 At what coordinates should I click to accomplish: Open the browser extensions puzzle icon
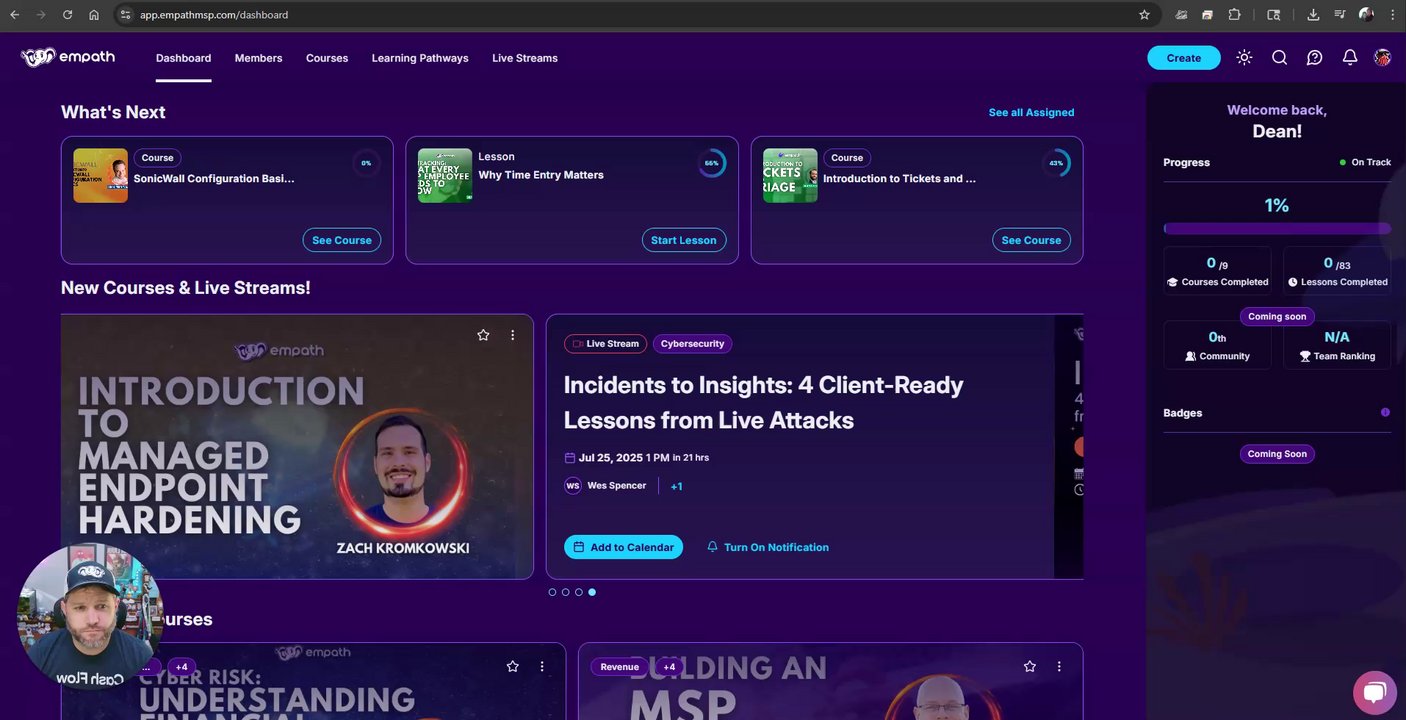[x=1235, y=15]
